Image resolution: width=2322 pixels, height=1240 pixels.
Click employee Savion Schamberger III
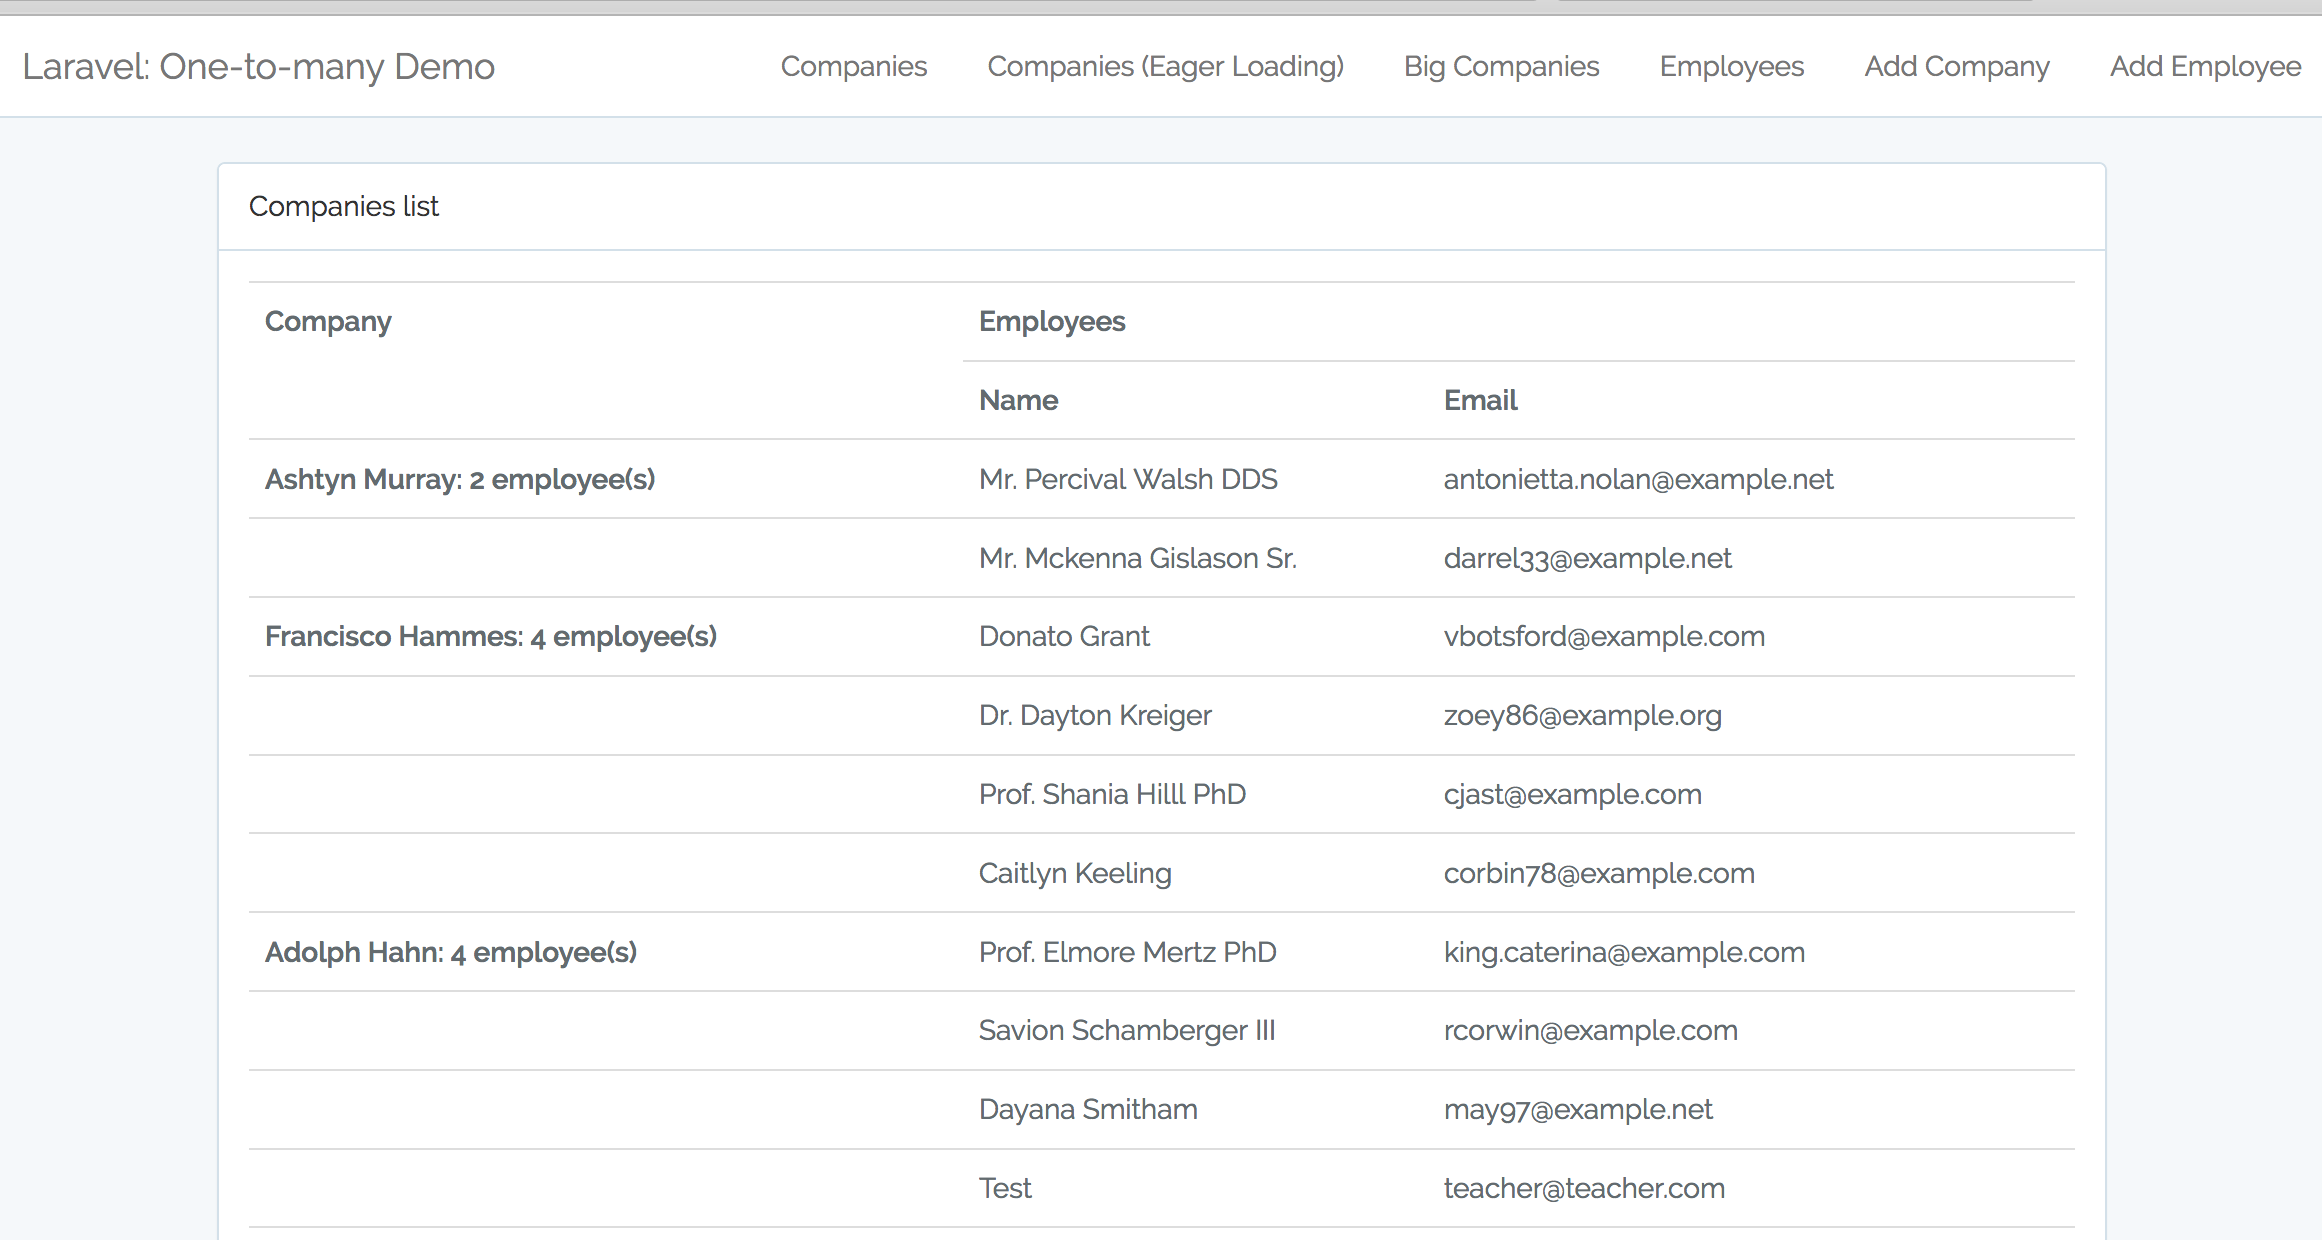(1126, 1030)
